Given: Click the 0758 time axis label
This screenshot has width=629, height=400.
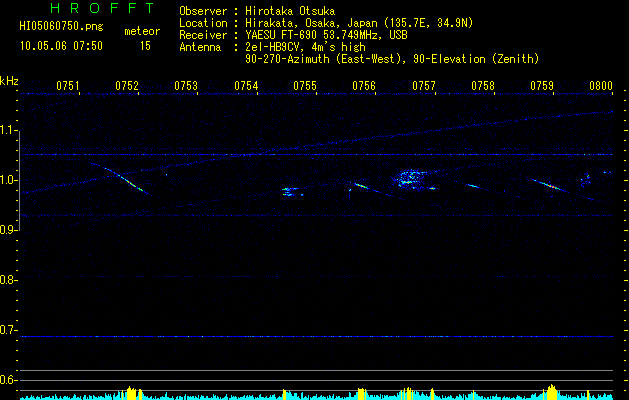Looking at the screenshot, I should tap(483, 85).
